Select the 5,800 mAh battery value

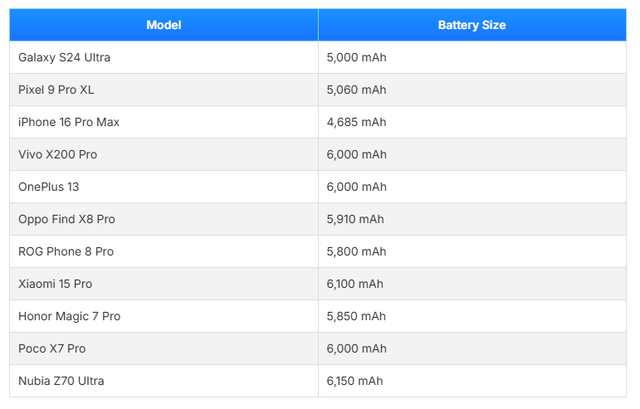click(x=356, y=252)
